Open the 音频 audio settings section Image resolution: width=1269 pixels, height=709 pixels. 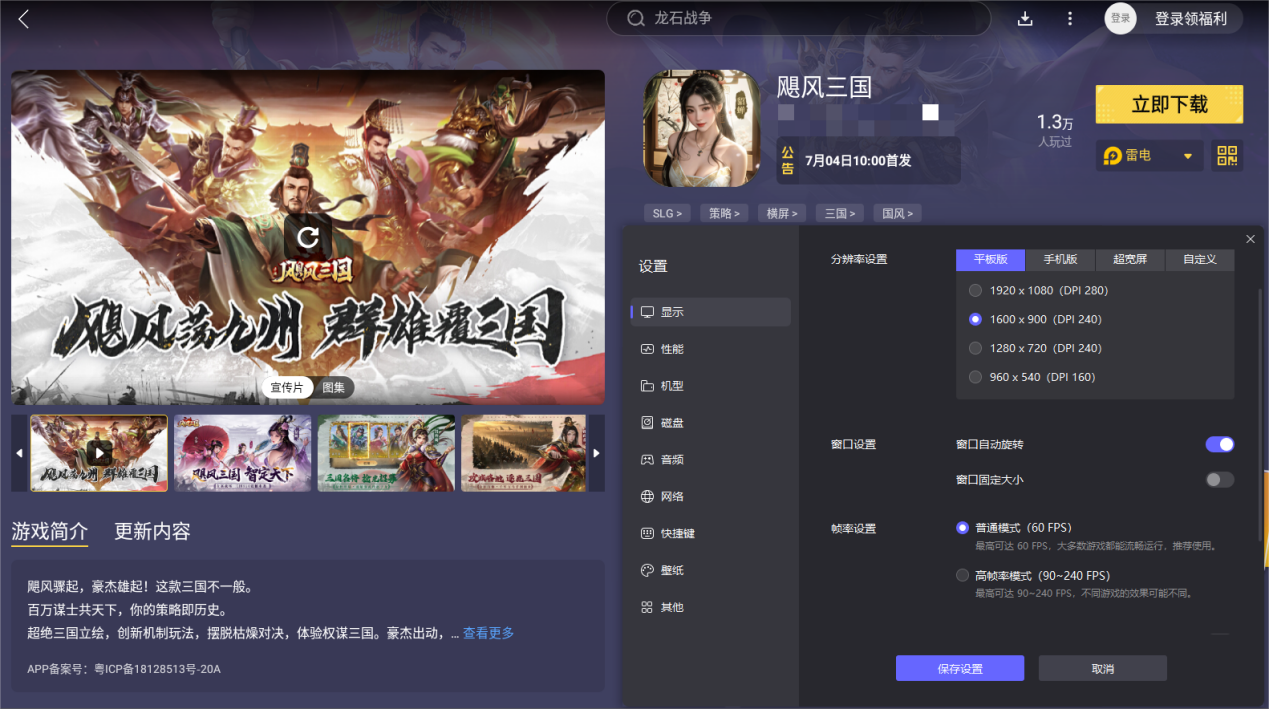click(x=711, y=460)
